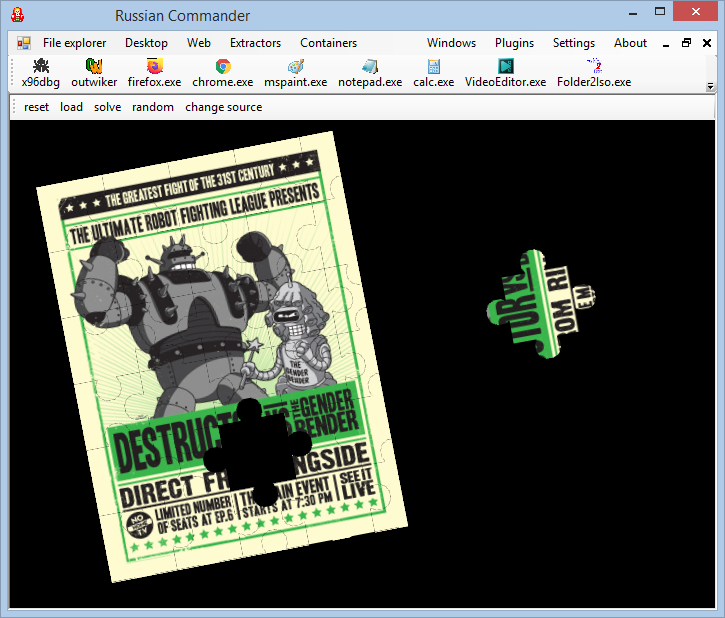Click change source button
725x618 pixels.
click(x=224, y=107)
